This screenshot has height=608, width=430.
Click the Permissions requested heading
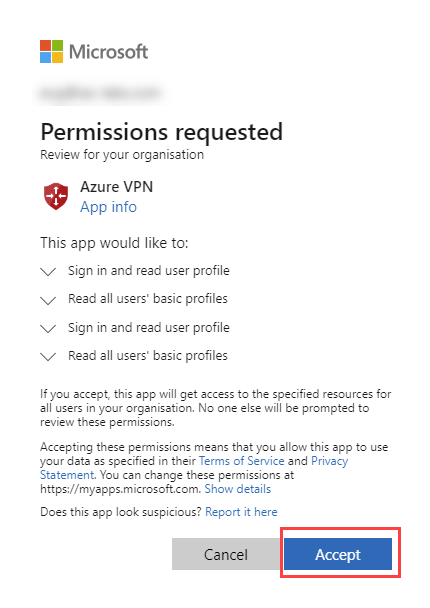pyautogui.click(x=162, y=132)
